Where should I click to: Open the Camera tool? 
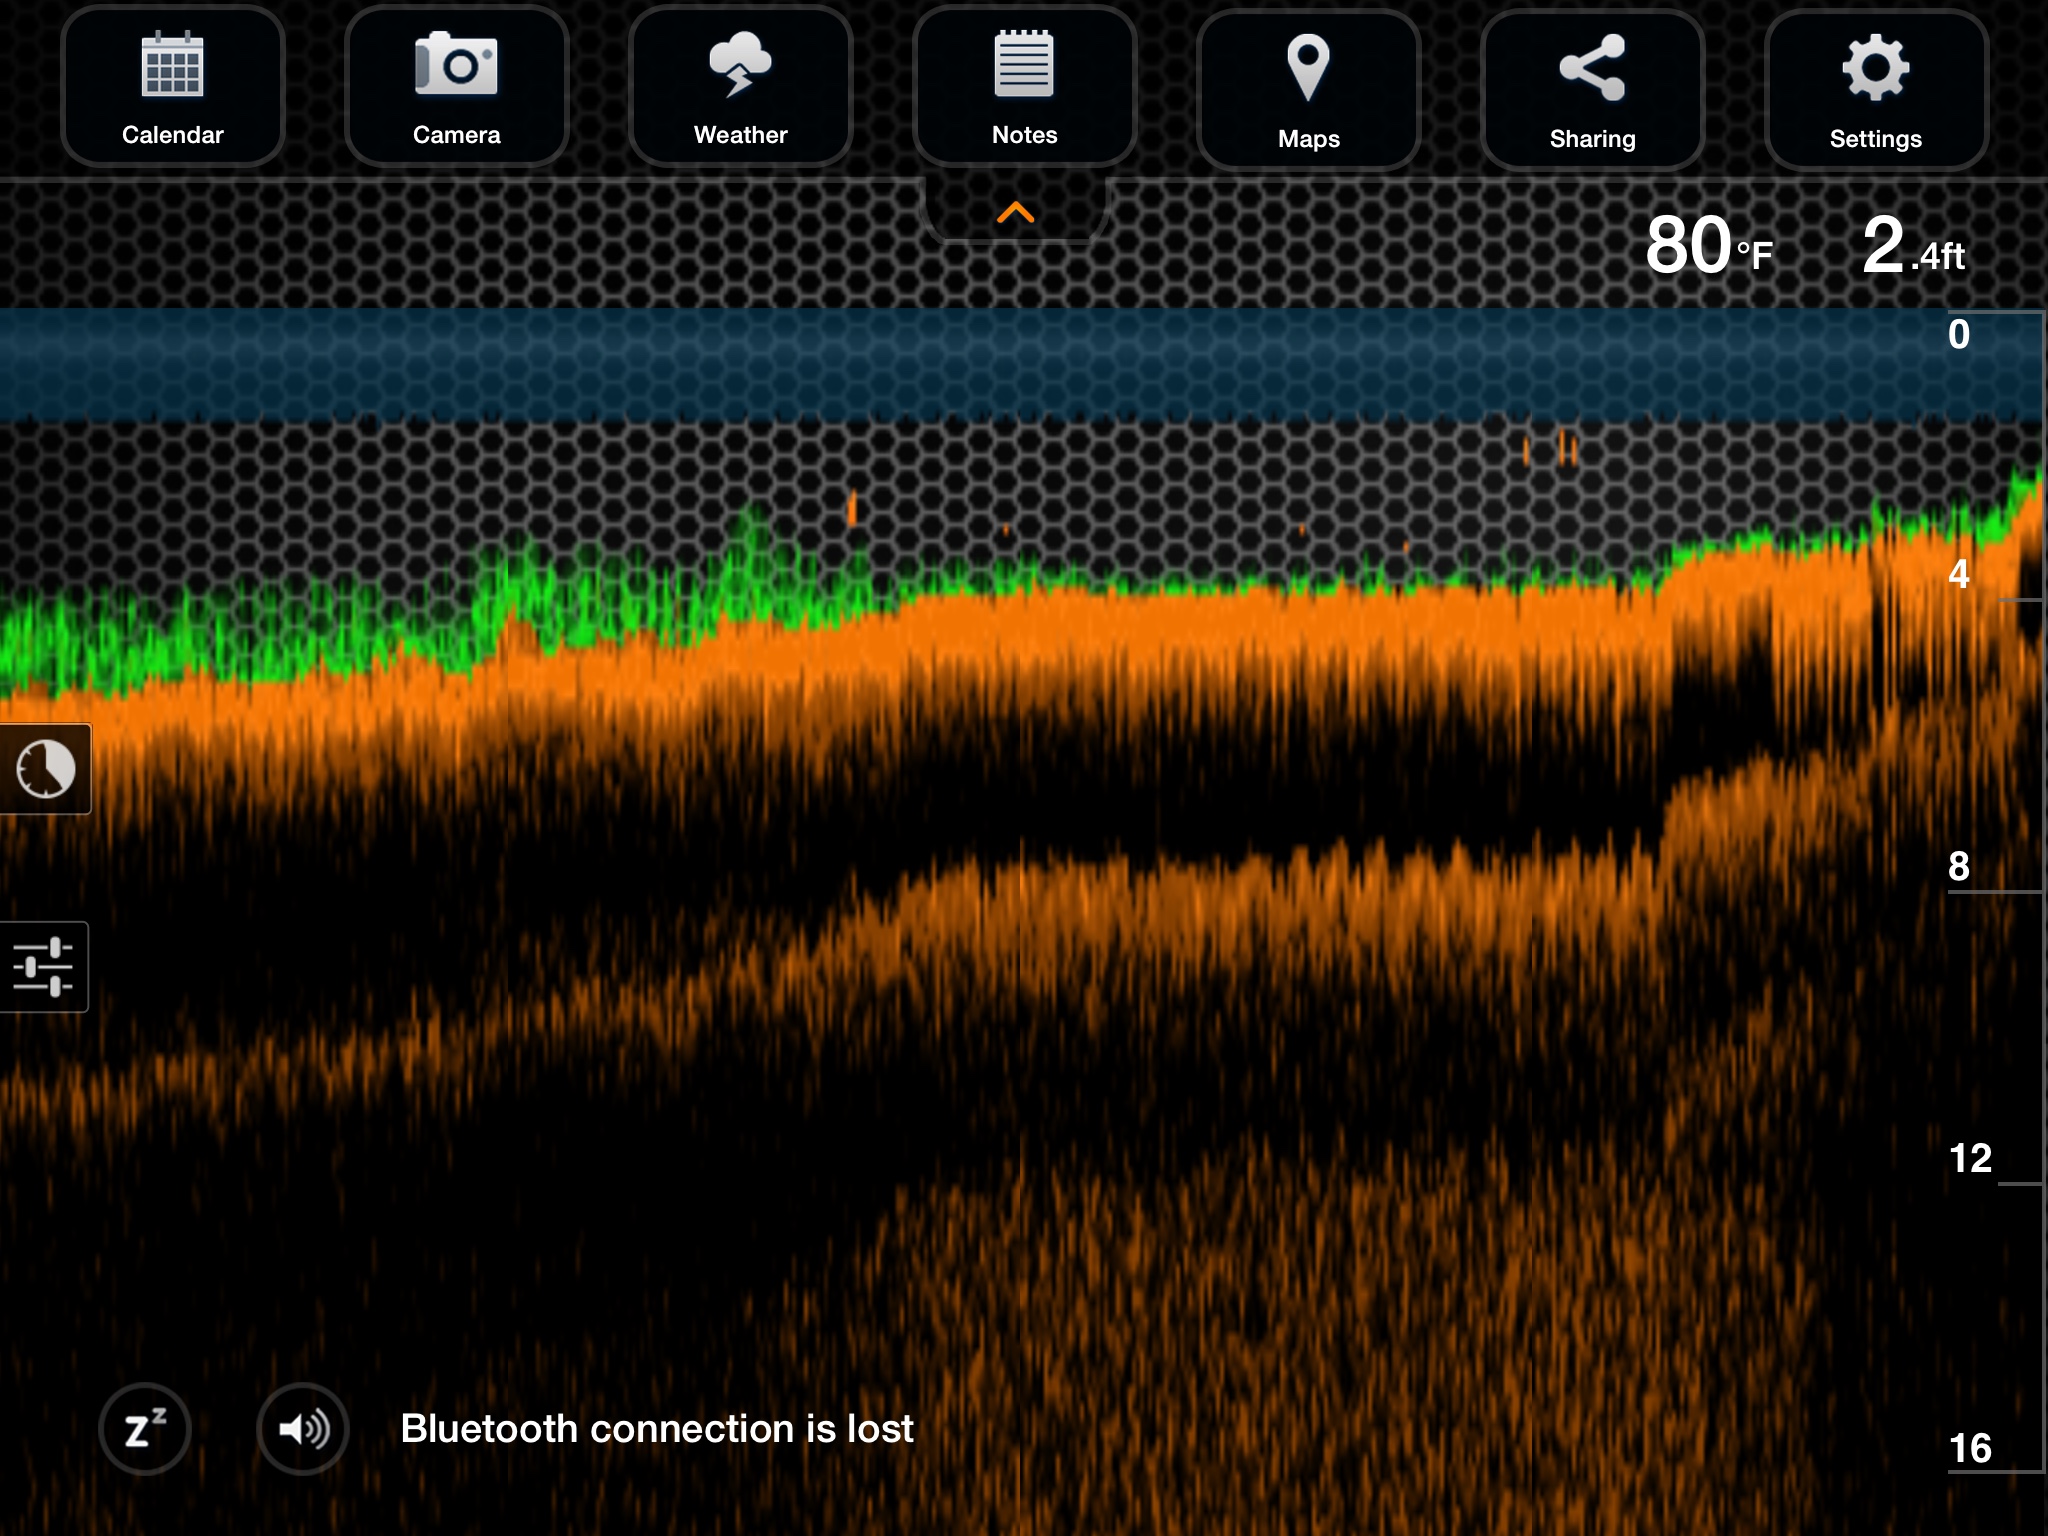click(456, 88)
